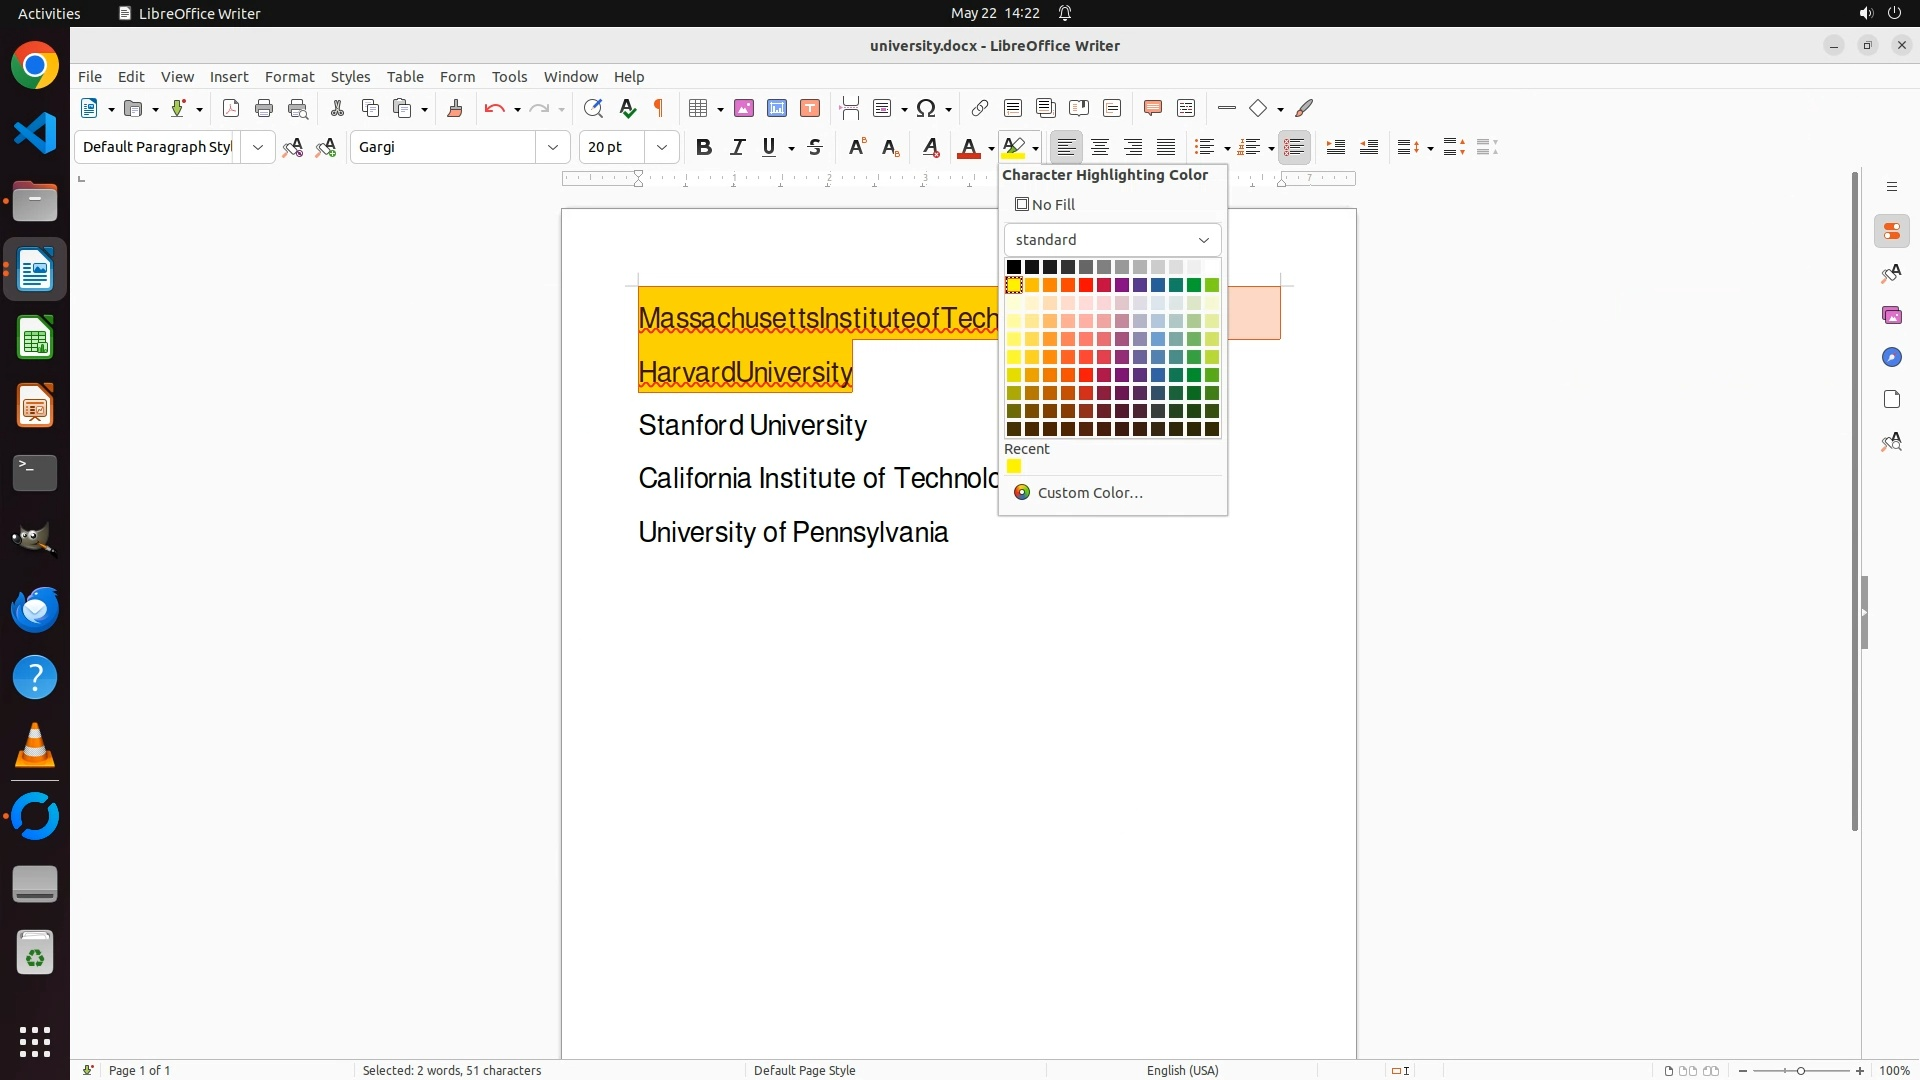The image size is (1920, 1080).
Task: Open the Sidebar Navigator compass icon
Action: (1891, 357)
